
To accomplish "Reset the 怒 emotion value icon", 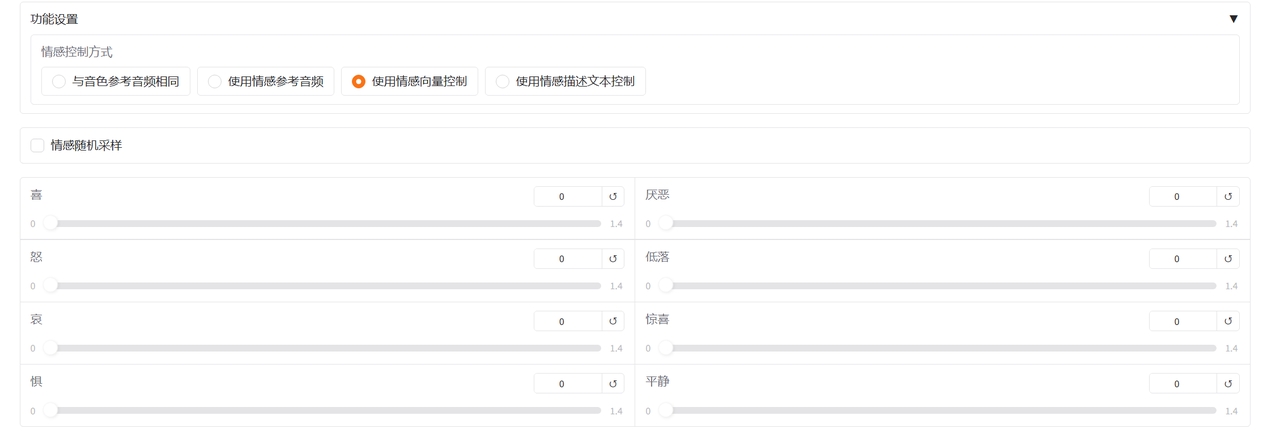I will pyautogui.click(x=613, y=259).
